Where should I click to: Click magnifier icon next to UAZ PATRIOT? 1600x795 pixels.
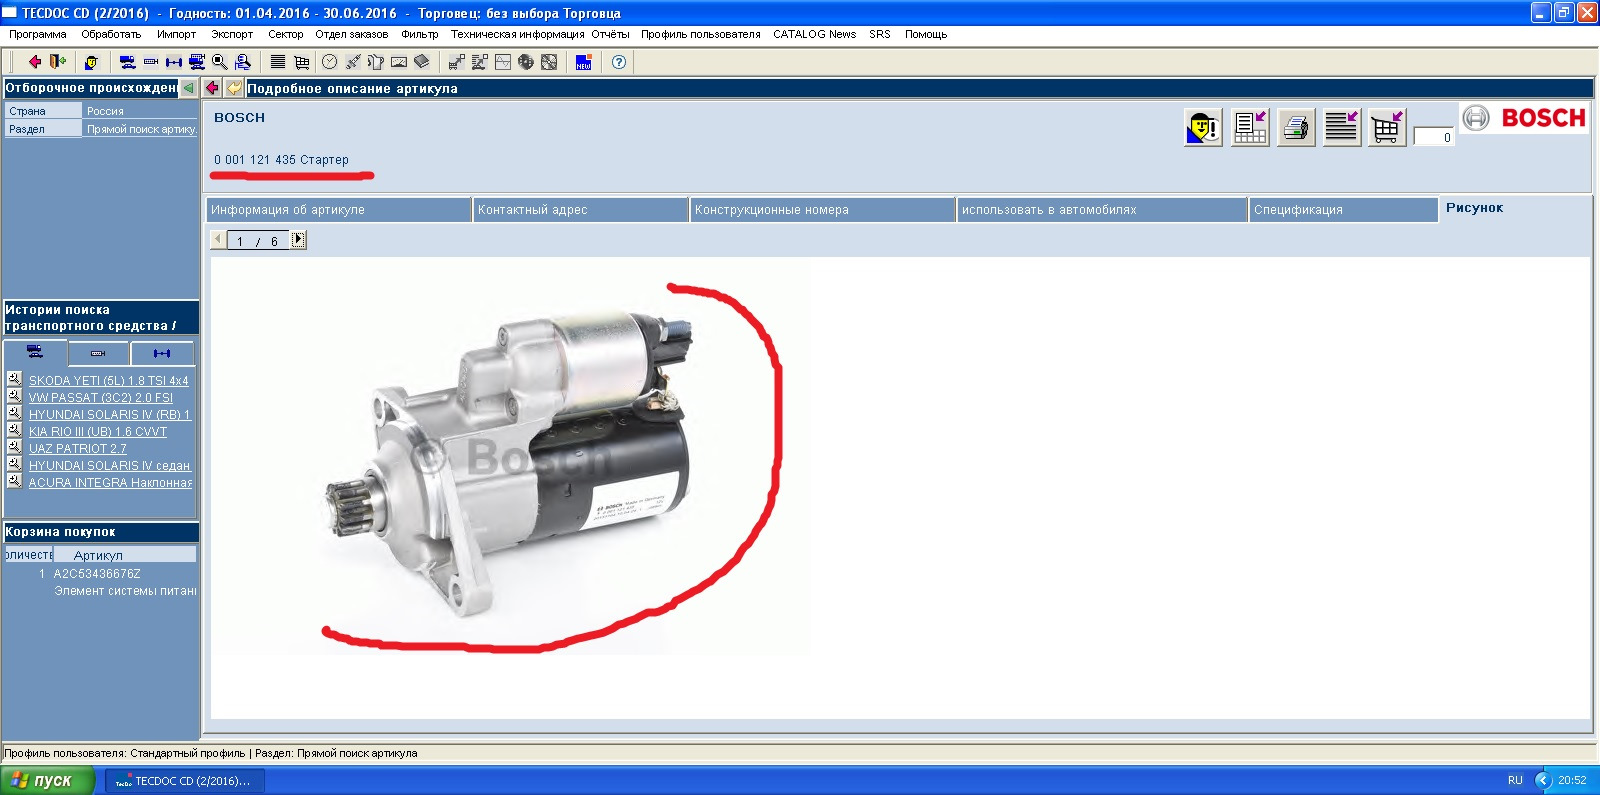click(x=14, y=447)
